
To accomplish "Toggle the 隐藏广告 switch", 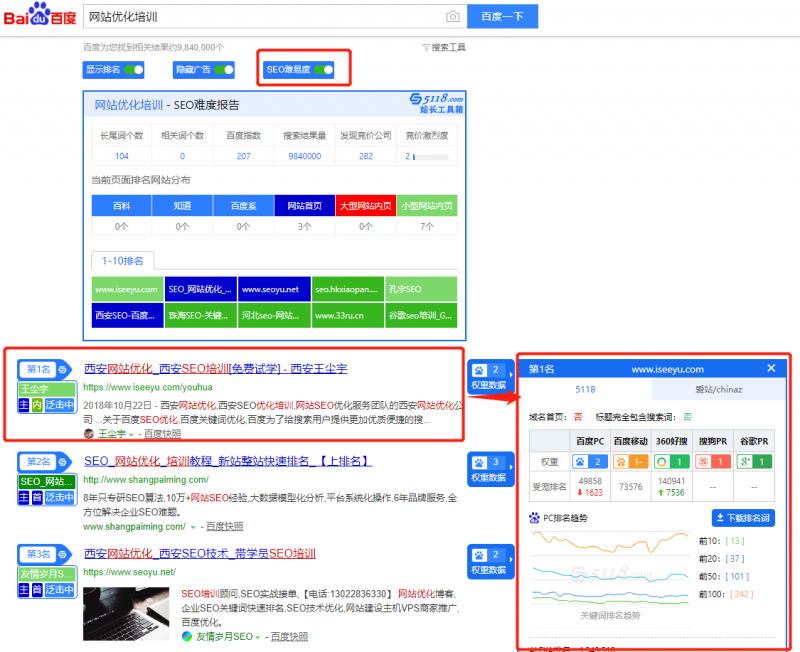I will (x=223, y=69).
